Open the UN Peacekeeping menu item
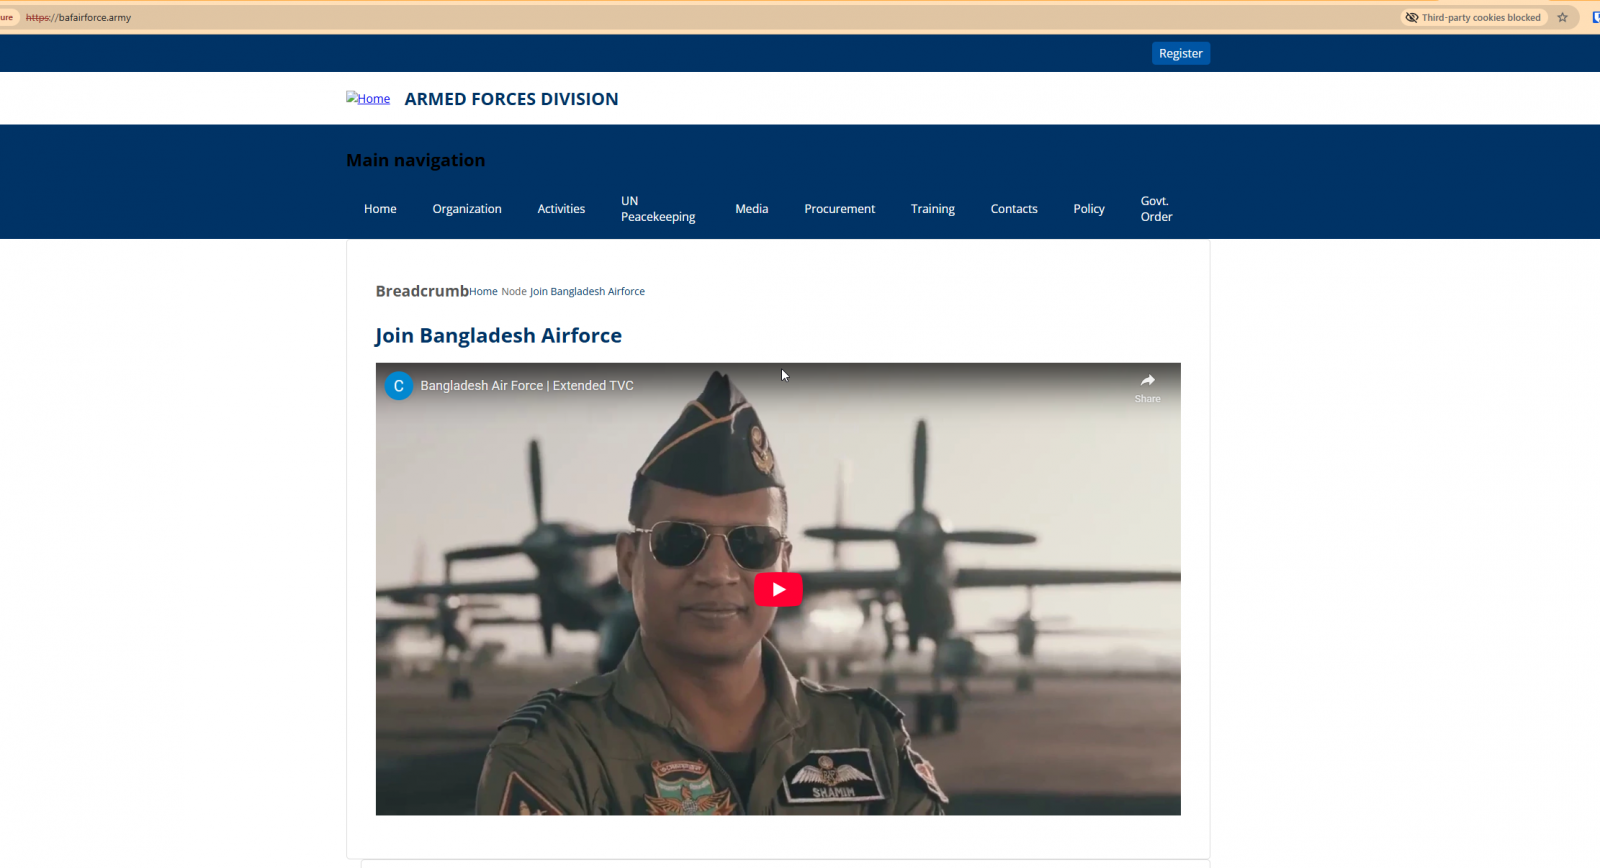The width and height of the screenshot is (1600, 868). coord(657,209)
